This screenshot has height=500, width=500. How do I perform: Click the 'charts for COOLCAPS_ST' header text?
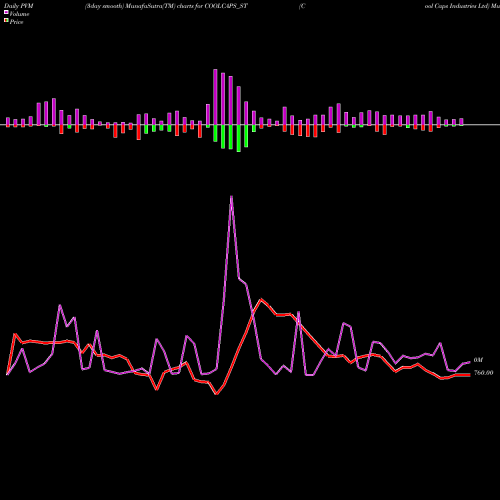[x=212, y=6]
